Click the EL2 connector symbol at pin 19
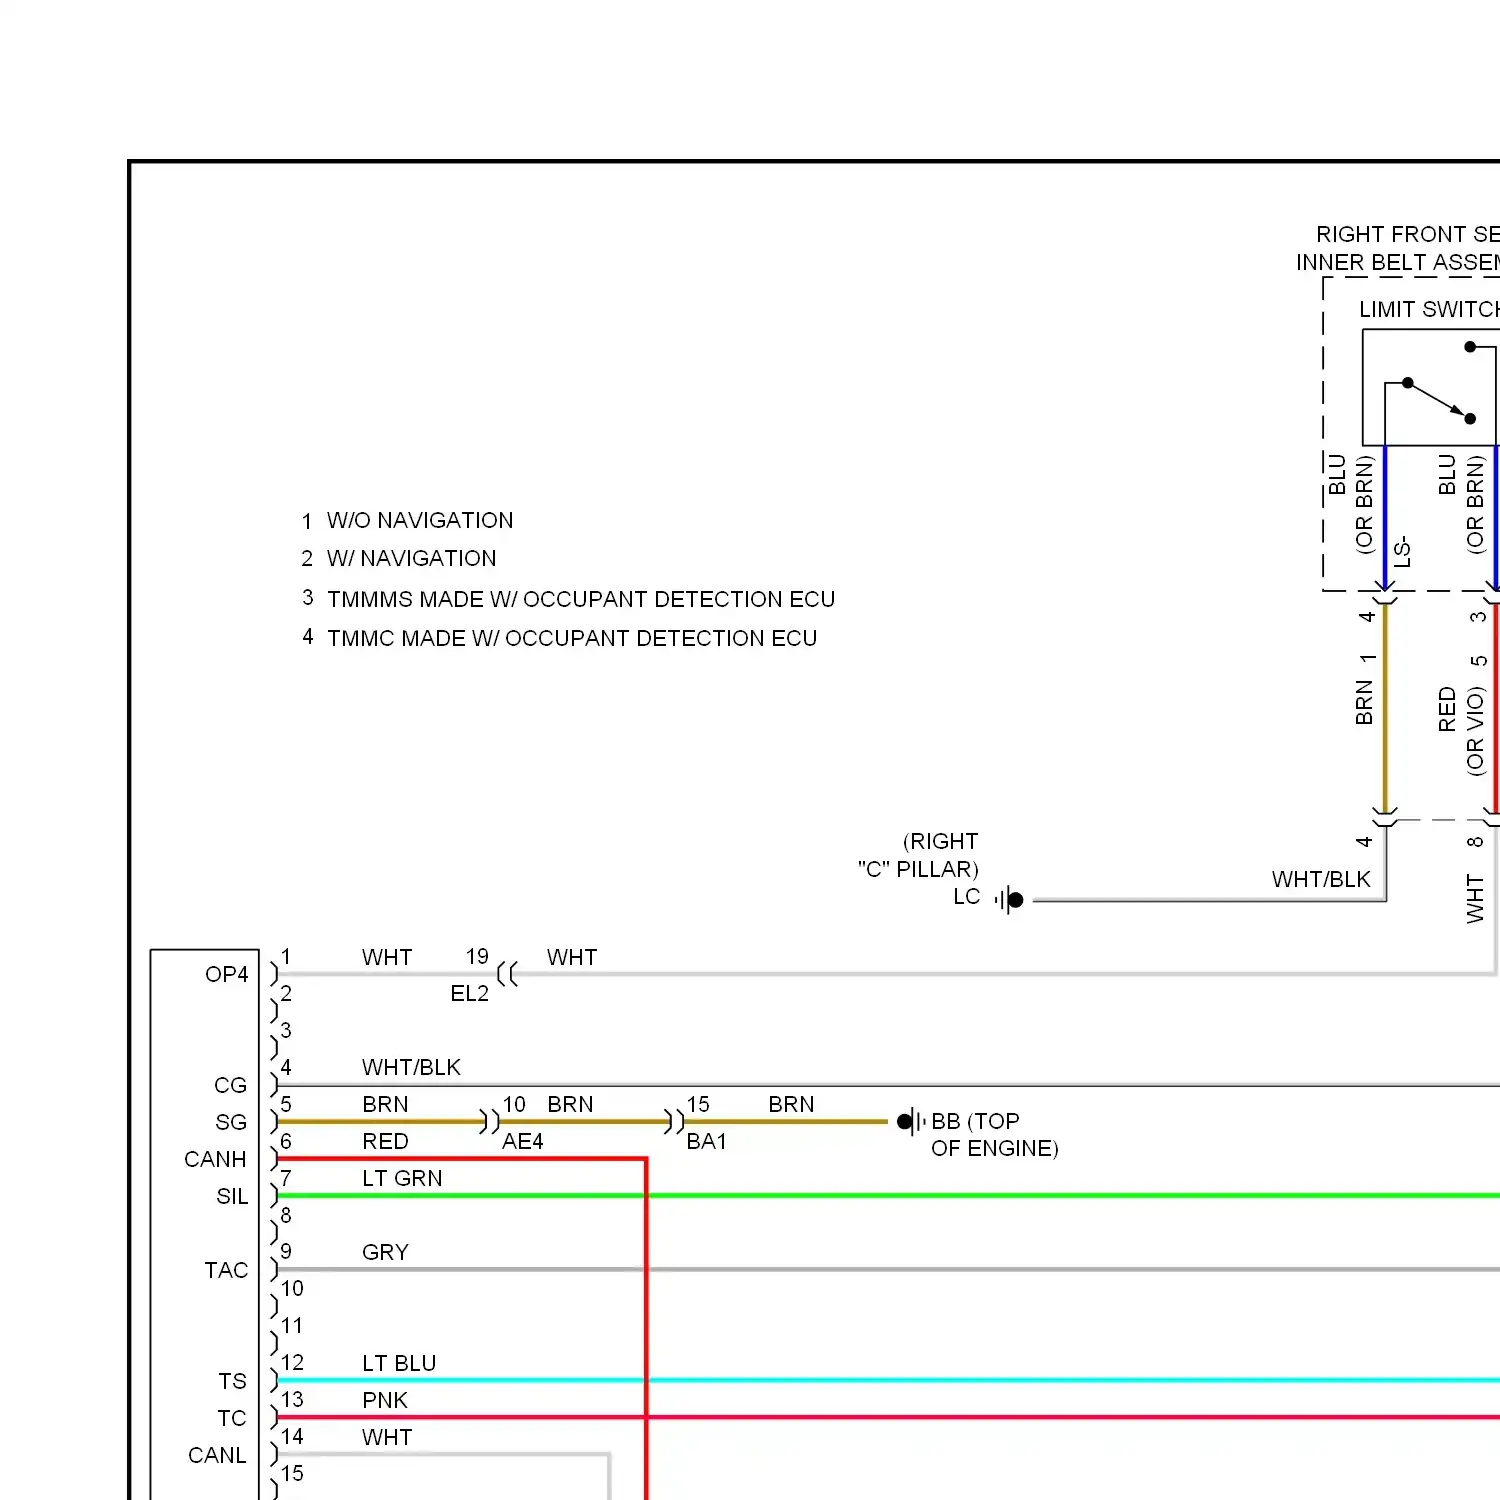 click(508, 974)
